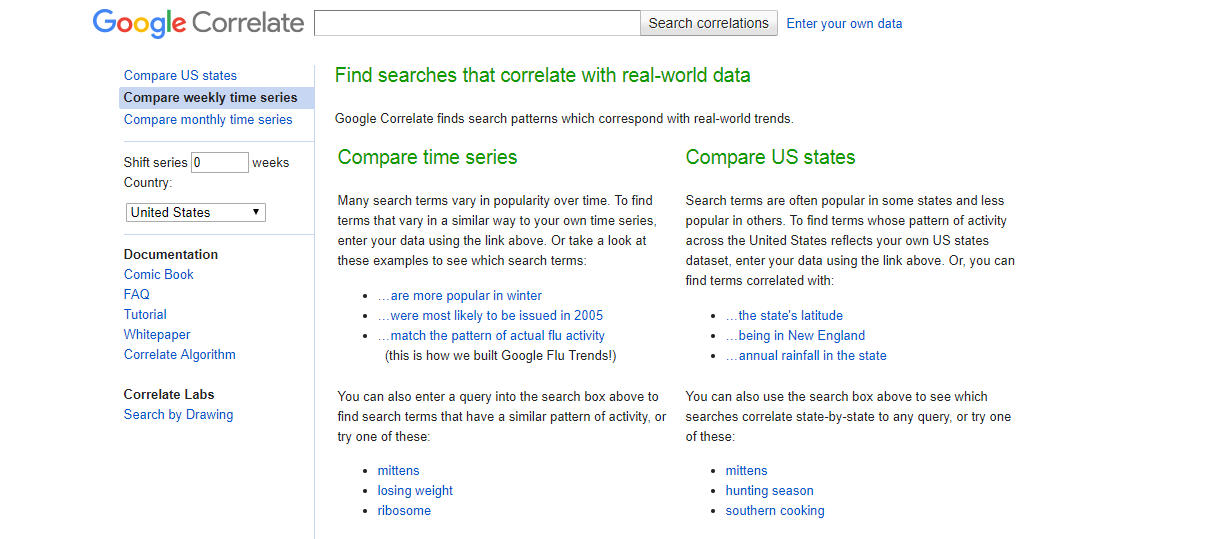Open the FAQ link

pyautogui.click(x=137, y=295)
